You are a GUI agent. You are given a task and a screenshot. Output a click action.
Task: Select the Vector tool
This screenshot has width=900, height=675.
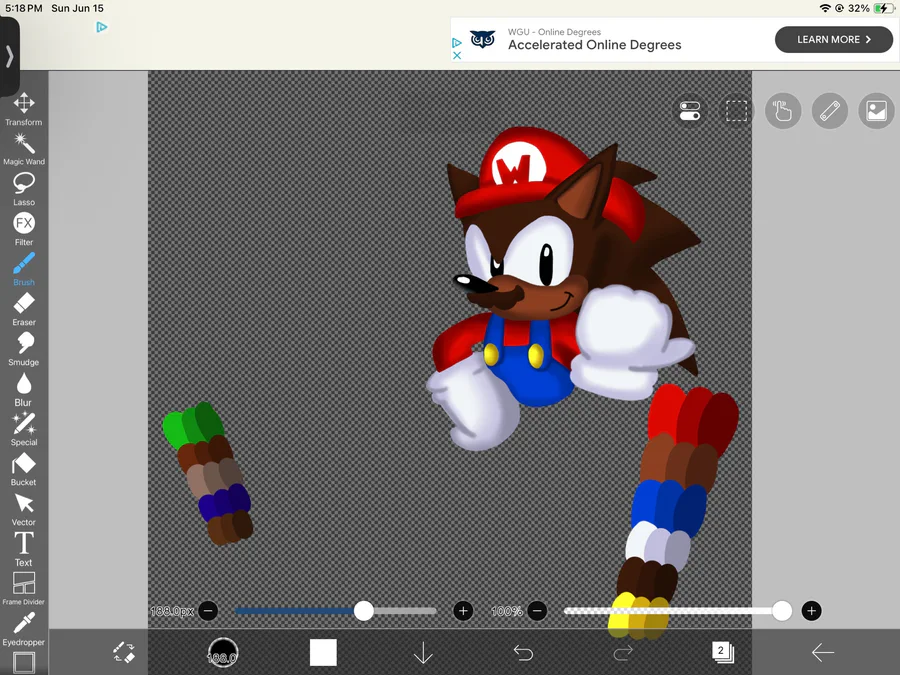pos(24,510)
